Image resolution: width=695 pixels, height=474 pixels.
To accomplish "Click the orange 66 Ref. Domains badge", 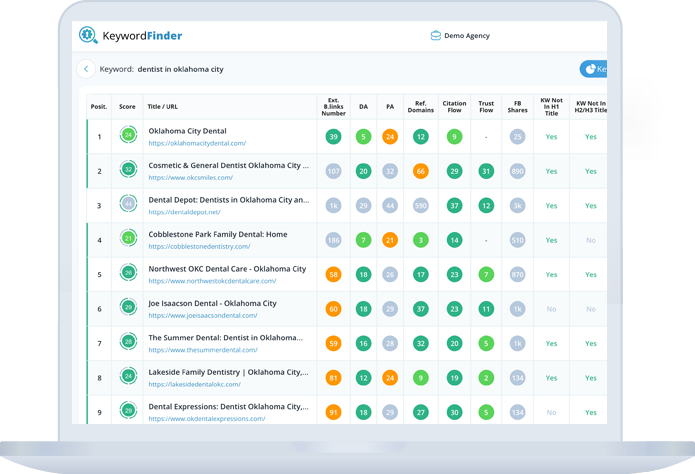I will [x=421, y=171].
